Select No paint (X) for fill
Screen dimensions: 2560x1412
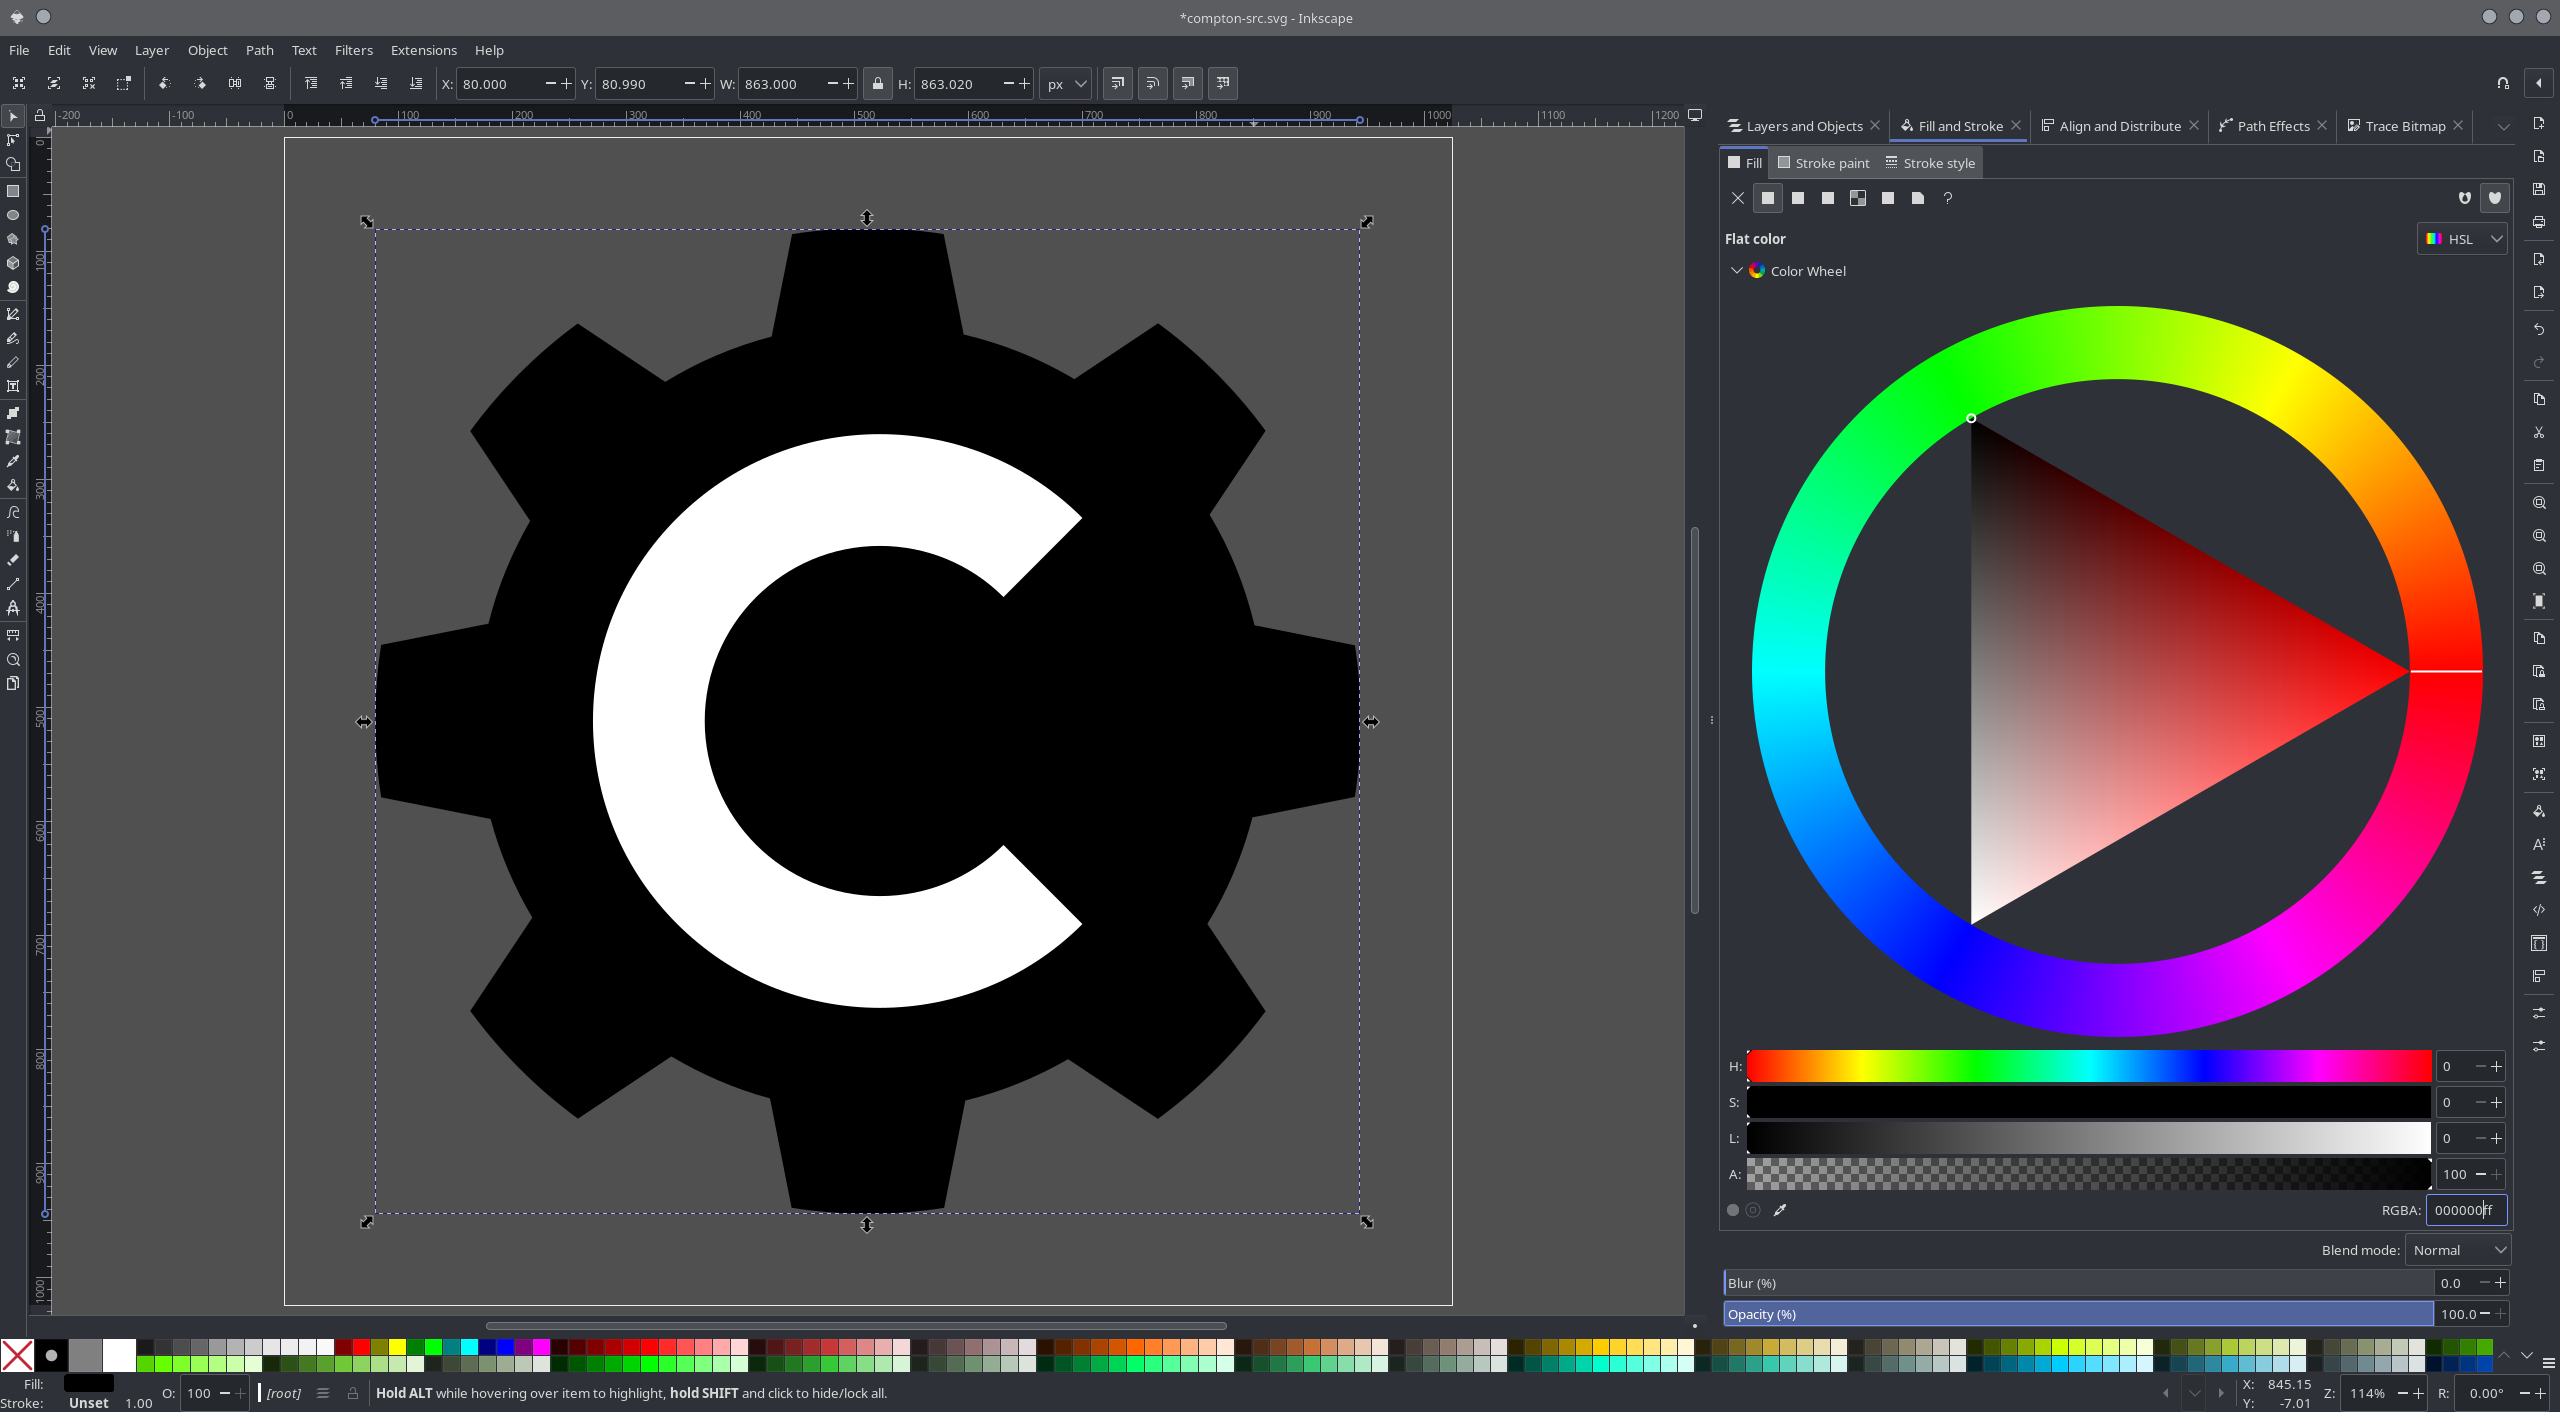point(1738,198)
